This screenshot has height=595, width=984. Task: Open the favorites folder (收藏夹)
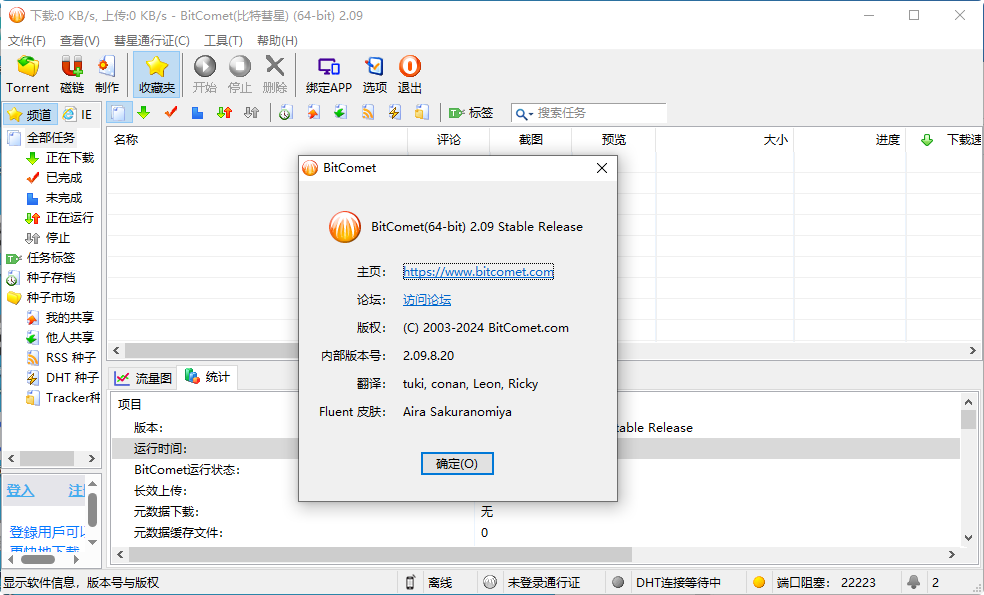pyautogui.click(x=156, y=73)
